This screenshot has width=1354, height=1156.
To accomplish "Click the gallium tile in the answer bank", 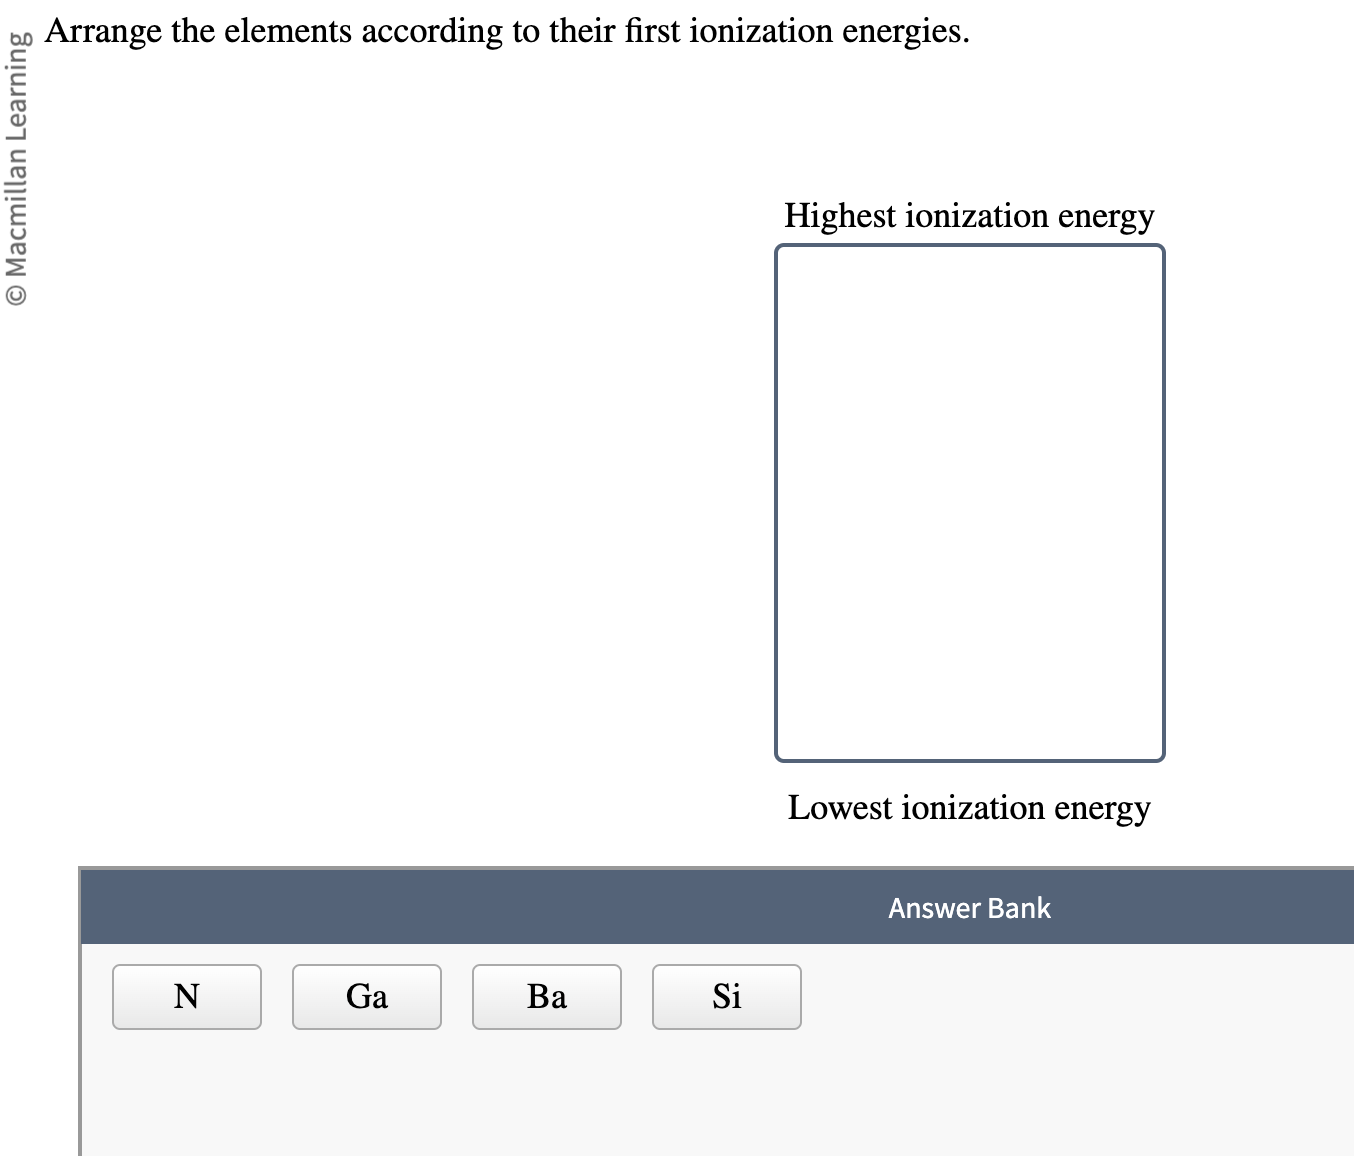I will pos(366,996).
